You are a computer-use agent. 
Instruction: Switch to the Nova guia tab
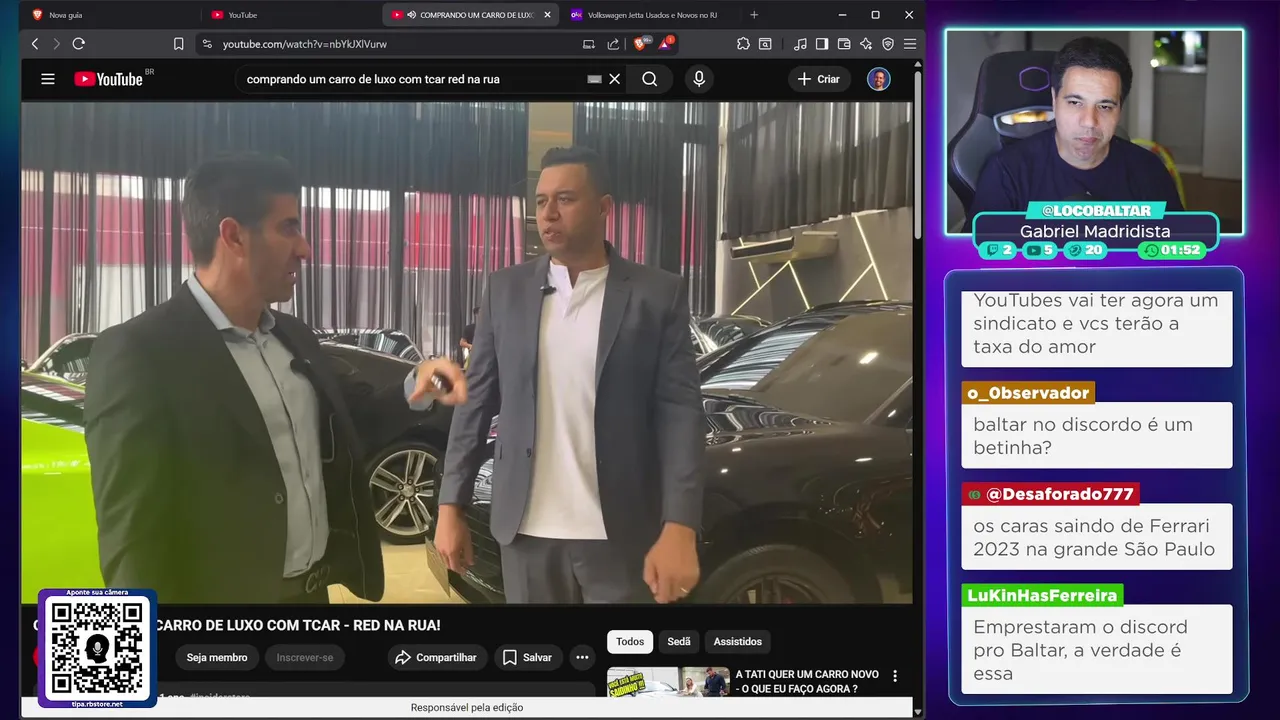click(x=110, y=15)
